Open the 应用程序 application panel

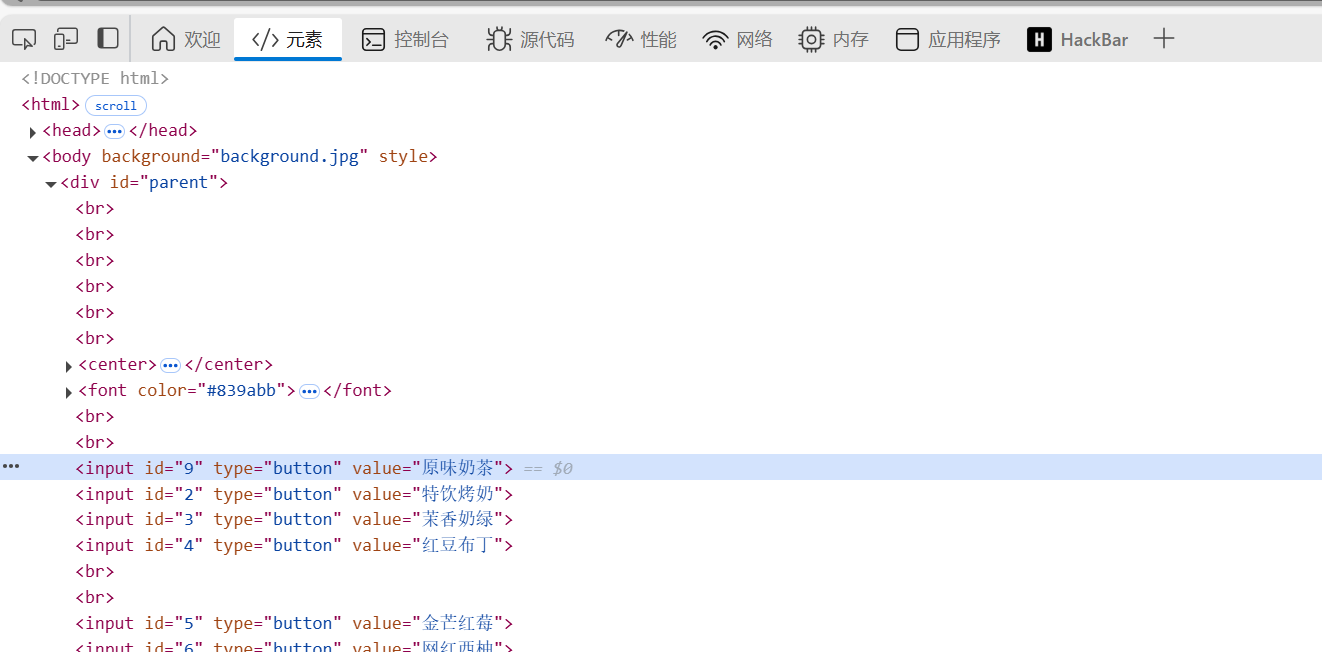[948, 40]
